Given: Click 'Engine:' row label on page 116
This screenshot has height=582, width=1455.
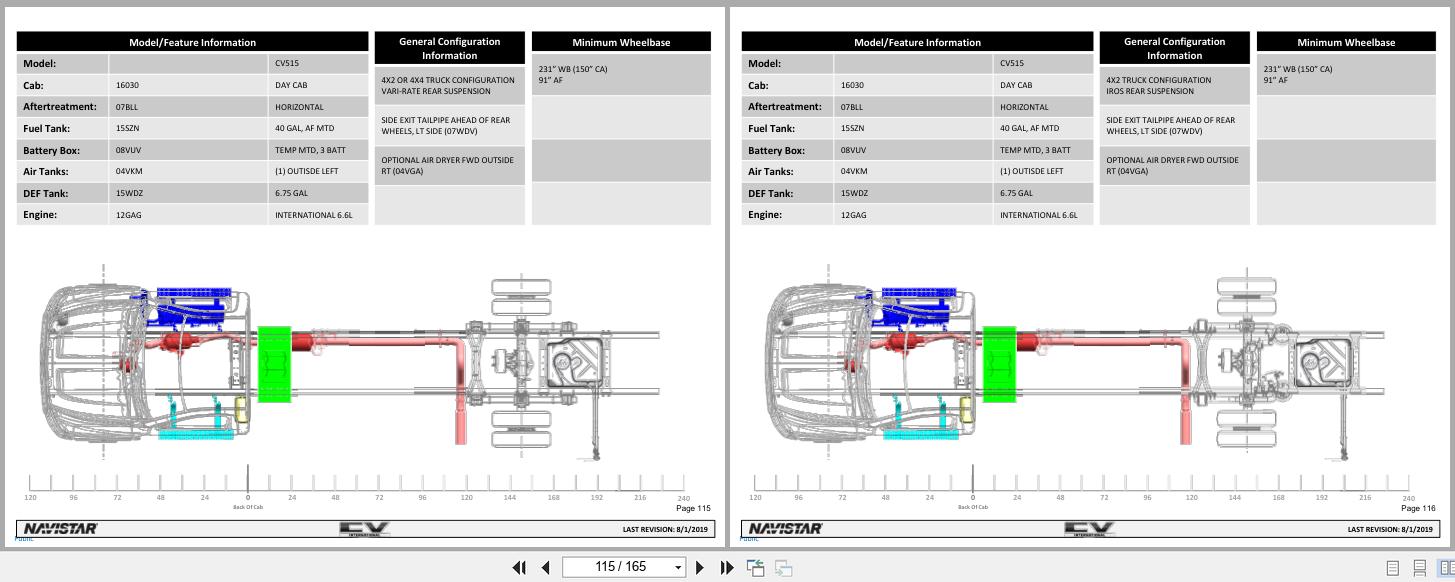Looking at the screenshot, I should click(x=765, y=215).
